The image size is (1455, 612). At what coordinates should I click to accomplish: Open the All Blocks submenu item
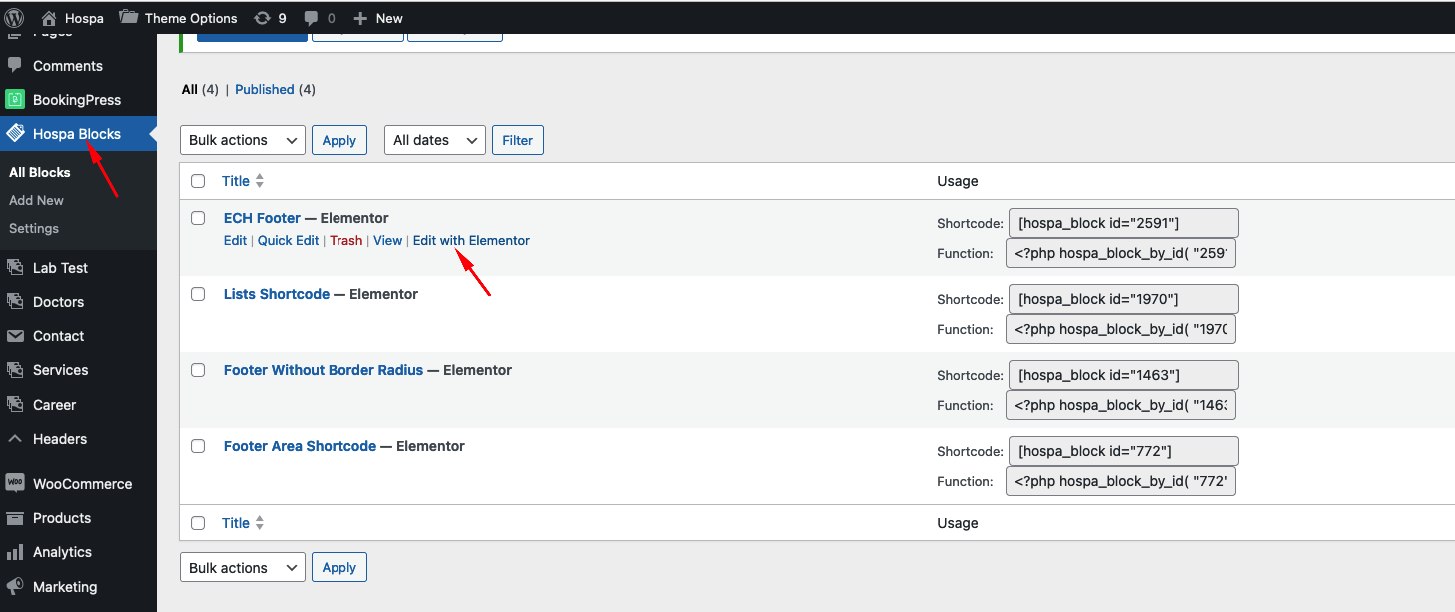point(40,172)
